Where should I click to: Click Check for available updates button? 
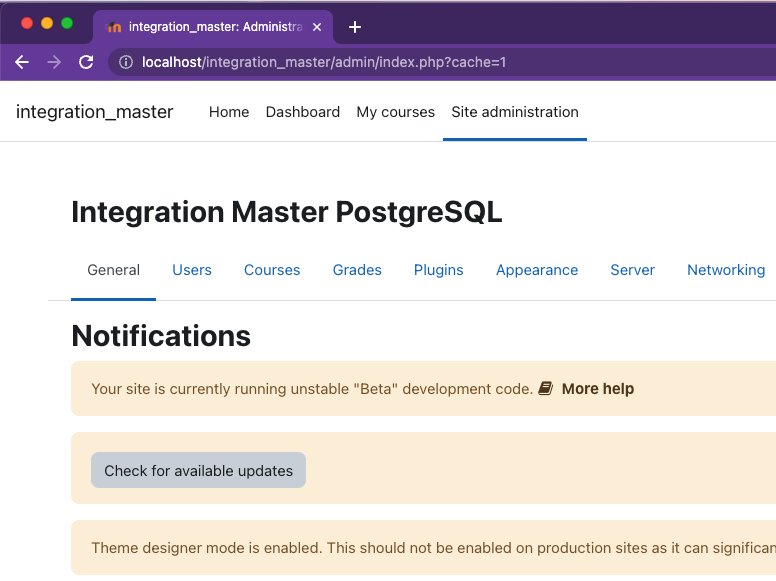click(198, 470)
